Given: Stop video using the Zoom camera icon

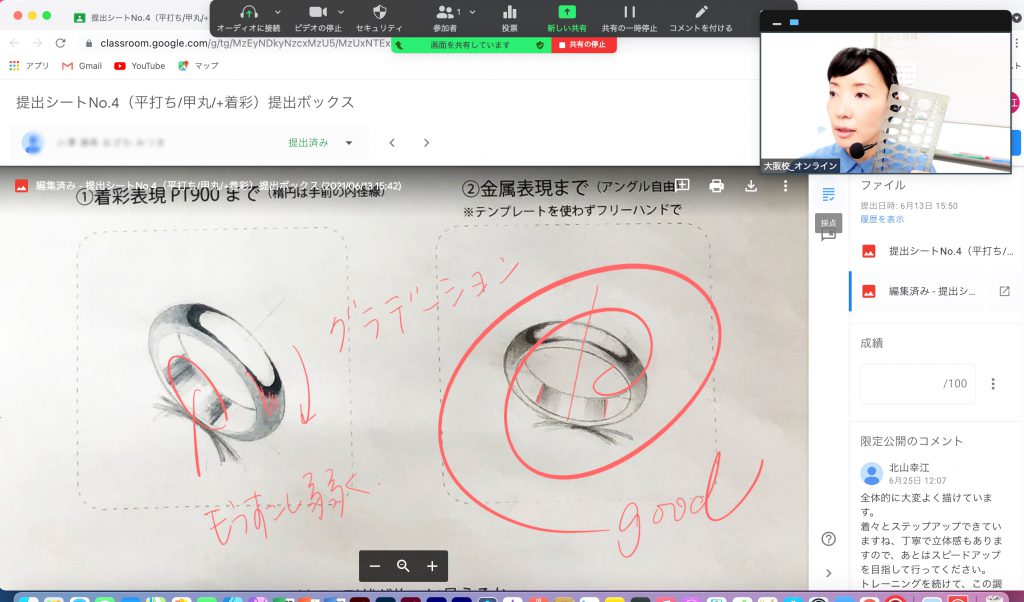Looking at the screenshot, I should (x=318, y=12).
